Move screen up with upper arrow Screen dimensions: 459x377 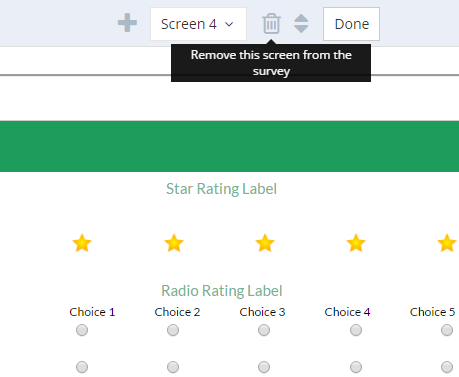pos(301,18)
